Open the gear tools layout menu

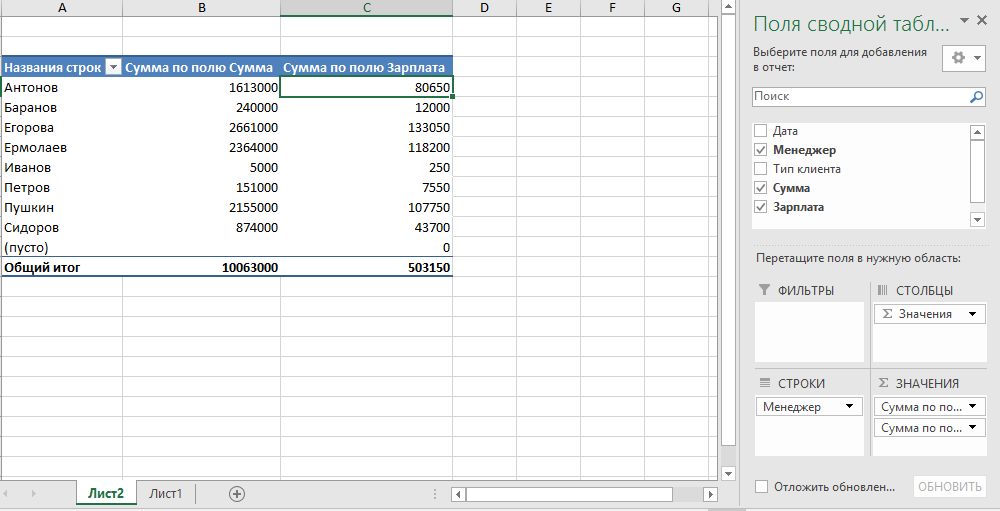(x=965, y=58)
